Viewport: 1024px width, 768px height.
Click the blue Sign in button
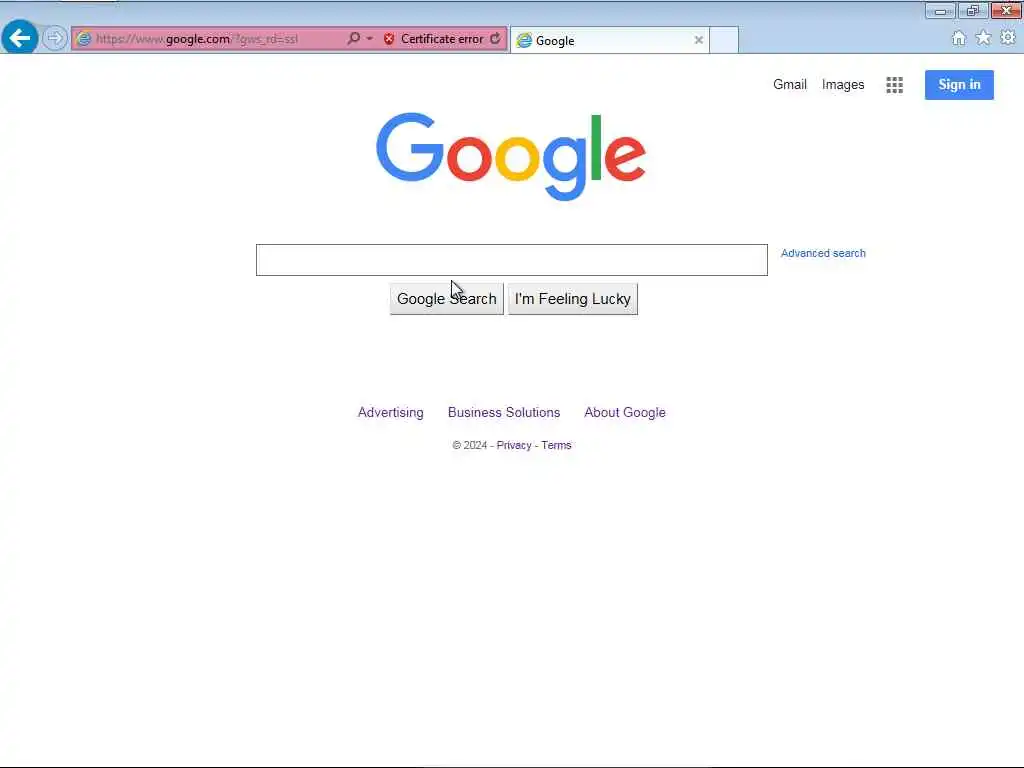coord(959,85)
